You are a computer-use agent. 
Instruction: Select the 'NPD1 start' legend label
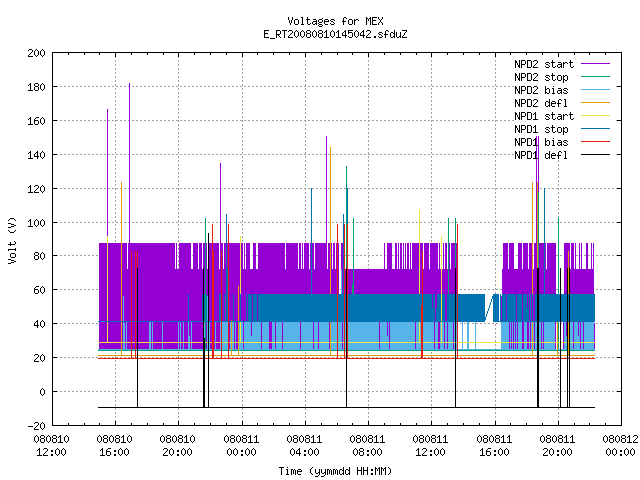click(544, 116)
